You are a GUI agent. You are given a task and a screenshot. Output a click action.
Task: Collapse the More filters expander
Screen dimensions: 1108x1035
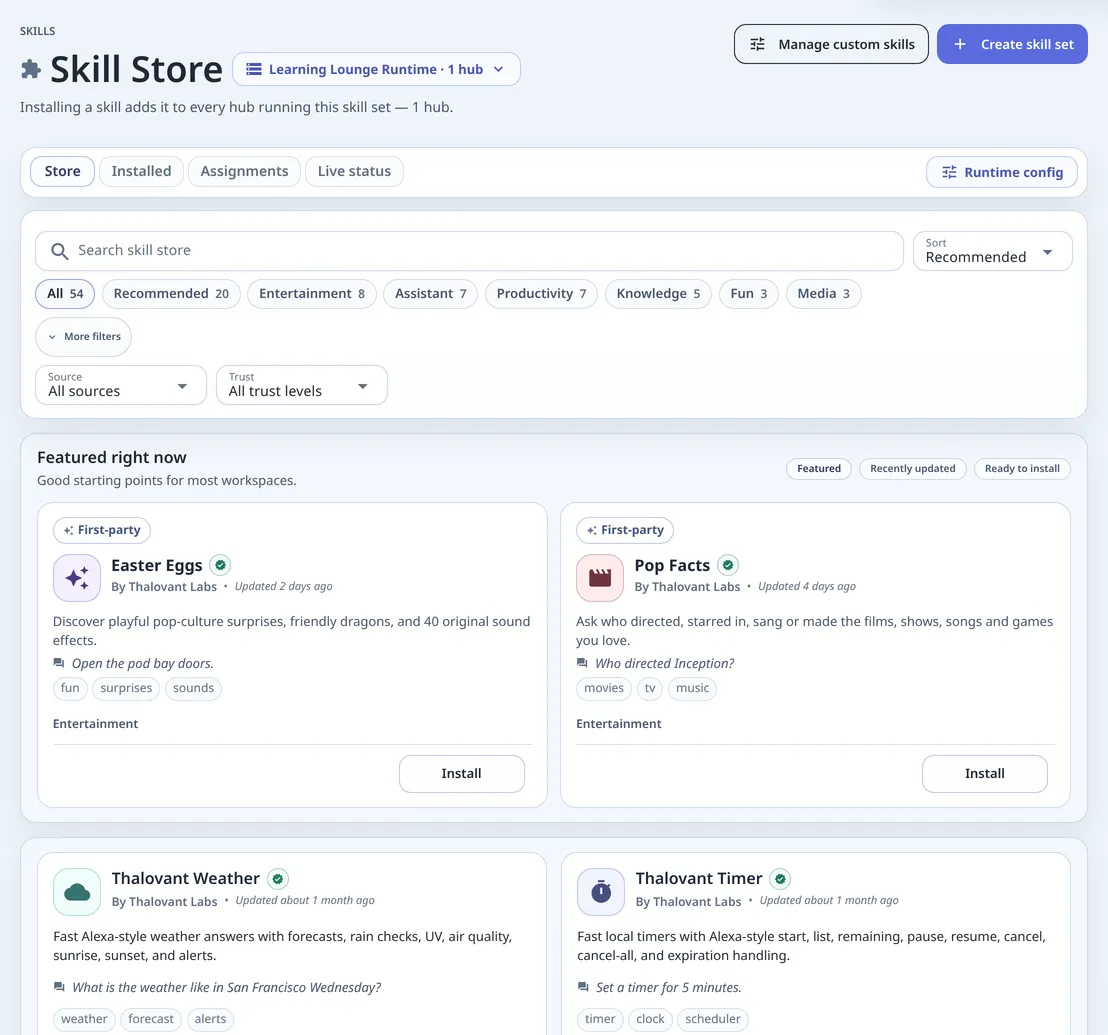coord(83,337)
